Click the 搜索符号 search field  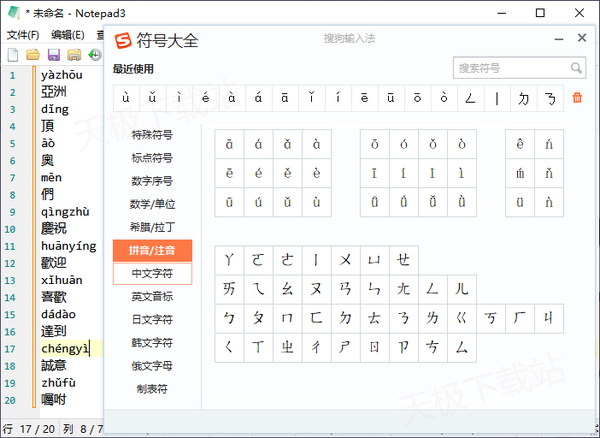click(510, 68)
